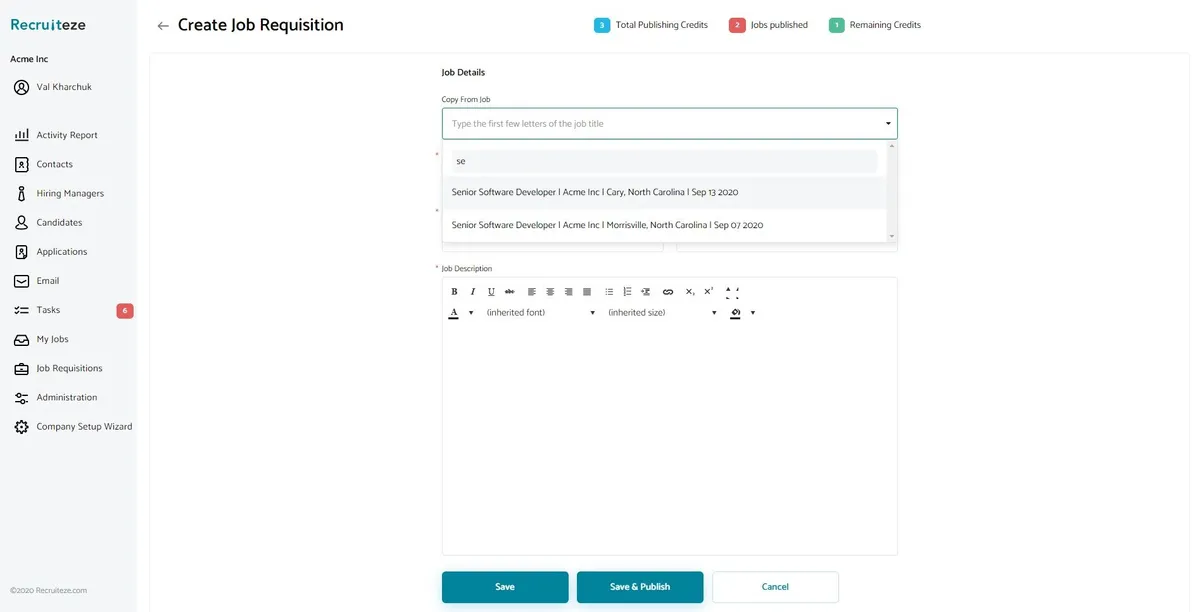This screenshot has width=1200, height=612.
Task: Toggle underline formatting in the editor
Action: pyautogui.click(x=491, y=292)
